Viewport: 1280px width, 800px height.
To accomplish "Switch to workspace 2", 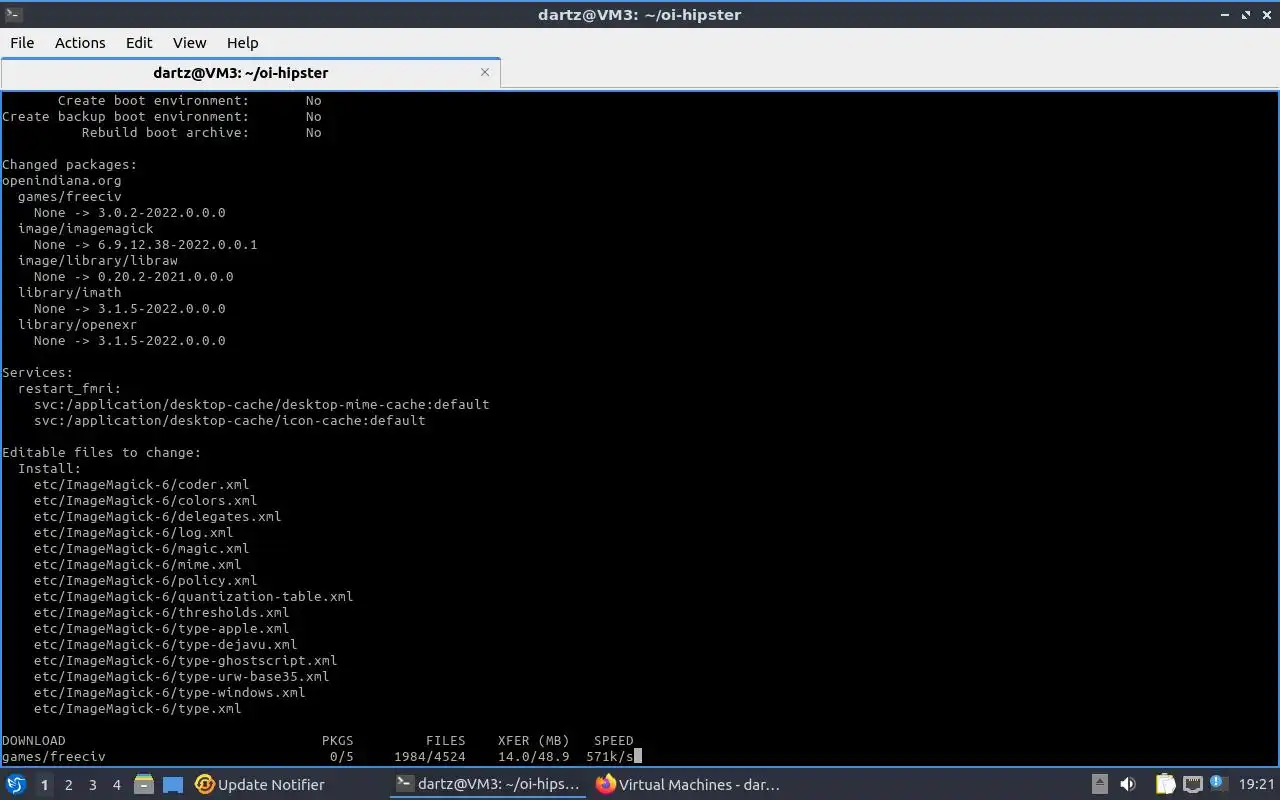I will [x=68, y=785].
